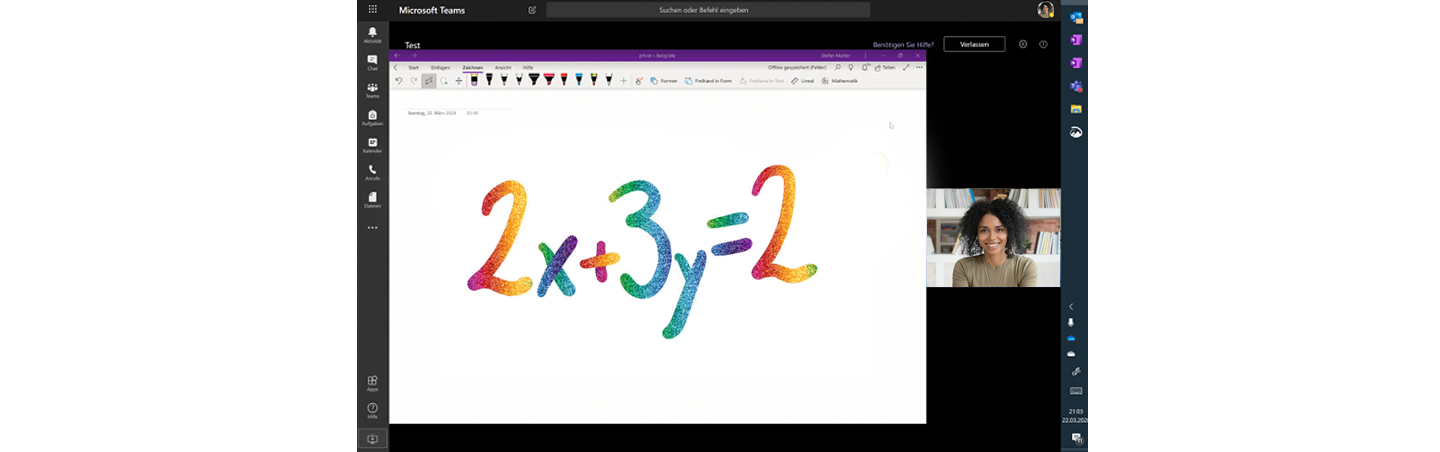Open the Kalender icon in sidebar
The image size is (1440, 452).
coord(372,145)
